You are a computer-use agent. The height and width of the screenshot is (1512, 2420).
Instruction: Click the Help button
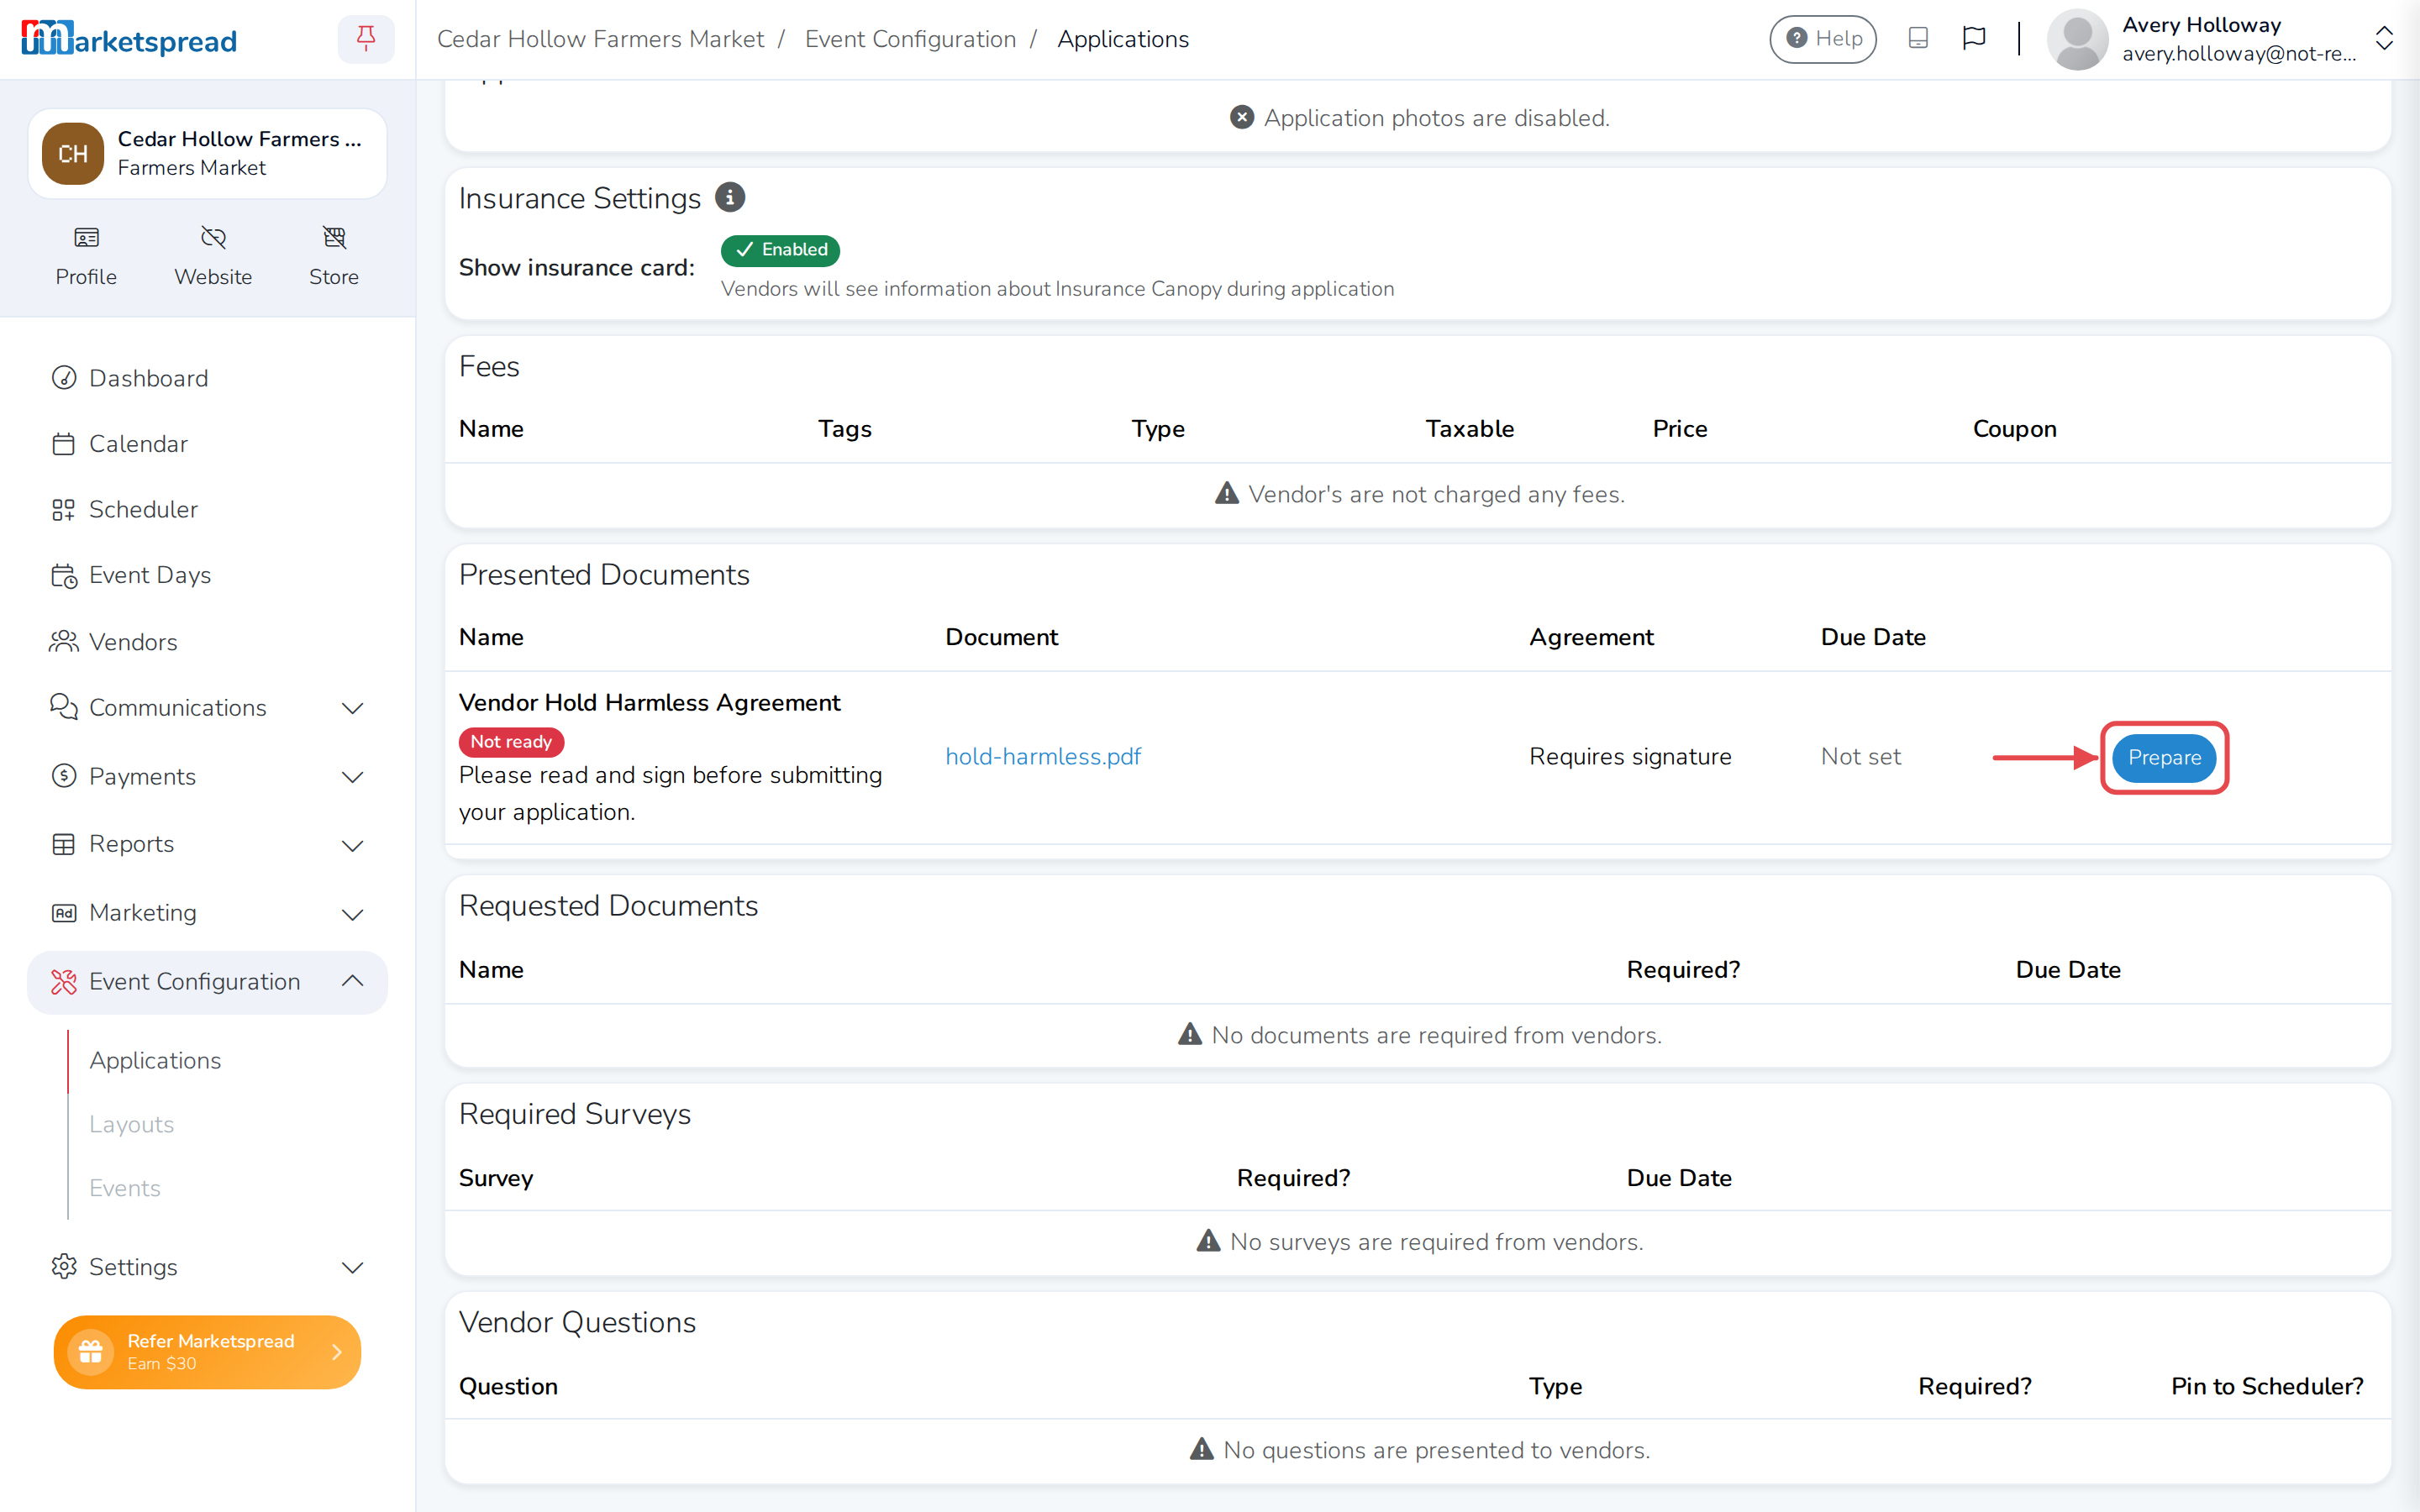pos(1823,39)
